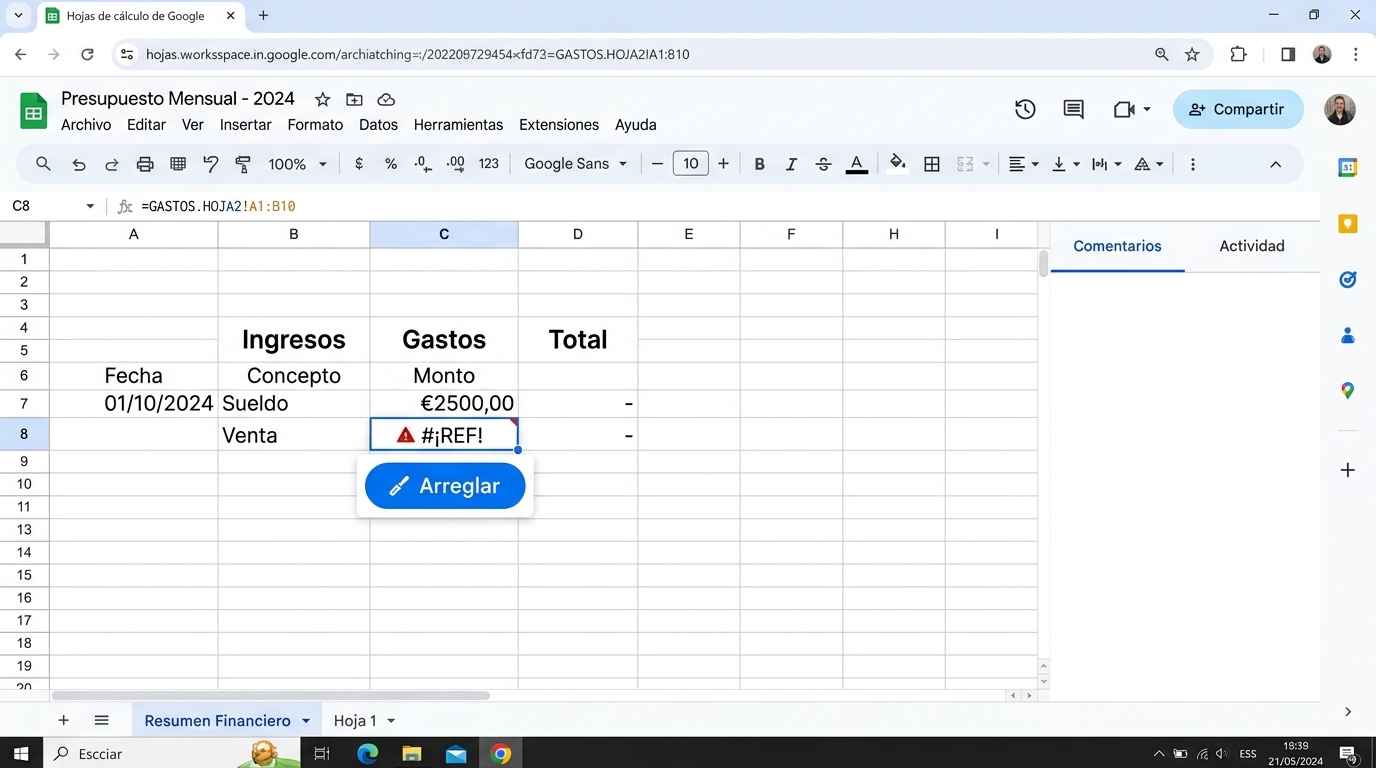Screen dimensions: 1376x768
Task: Switch to the Hoja 1 sheet tab
Action: point(355,721)
